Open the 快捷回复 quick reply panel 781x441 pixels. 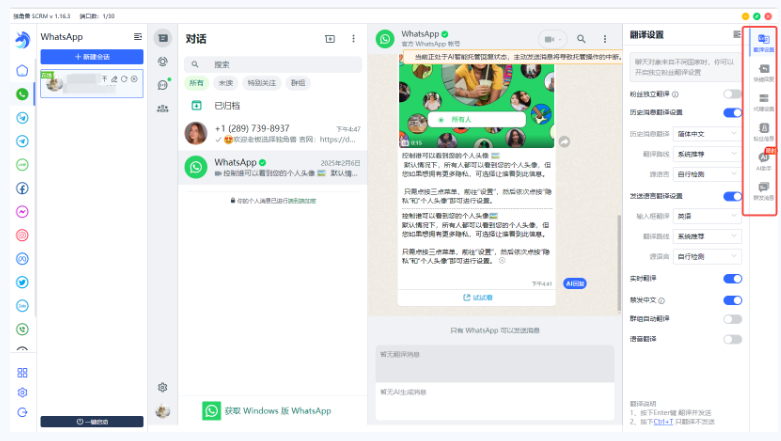click(x=763, y=72)
